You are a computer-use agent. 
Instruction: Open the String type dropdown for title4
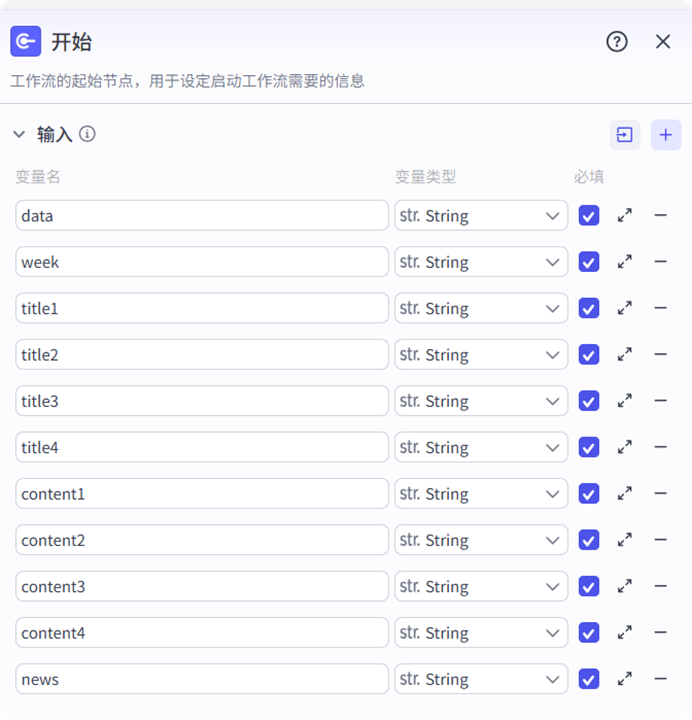(x=481, y=448)
